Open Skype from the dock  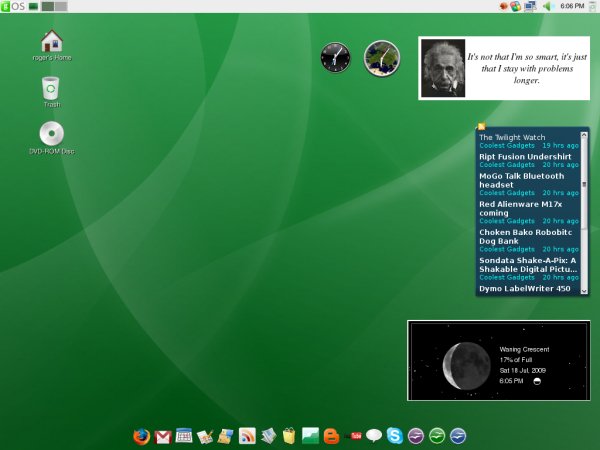click(x=394, y=436)
